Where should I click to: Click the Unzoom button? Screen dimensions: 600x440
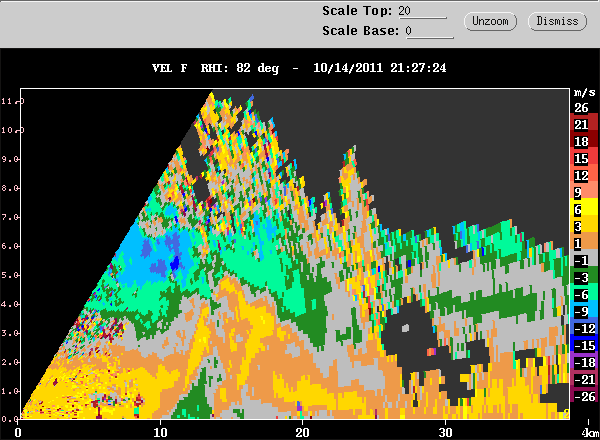coord(490,21)
